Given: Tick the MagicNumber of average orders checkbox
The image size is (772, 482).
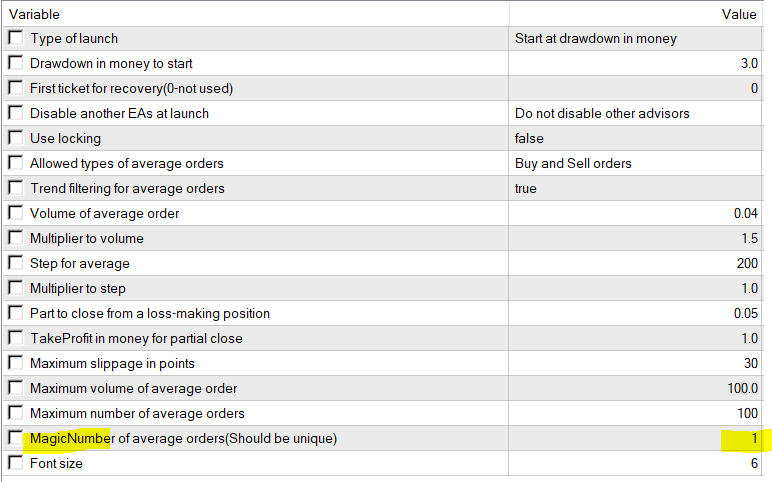Looking at the screenshot, I should (15, 439).
